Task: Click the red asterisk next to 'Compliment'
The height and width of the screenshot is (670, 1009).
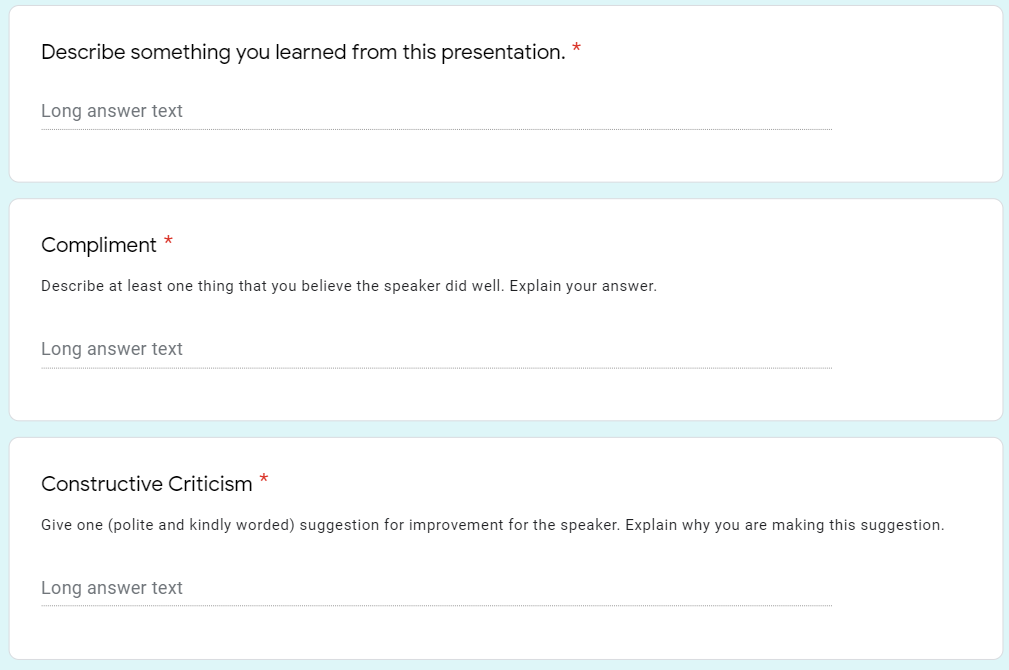Action: (168, 241)
